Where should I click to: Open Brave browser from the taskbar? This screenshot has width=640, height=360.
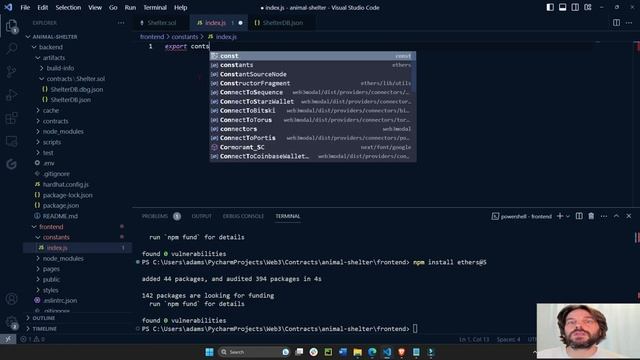click(402, 352)
